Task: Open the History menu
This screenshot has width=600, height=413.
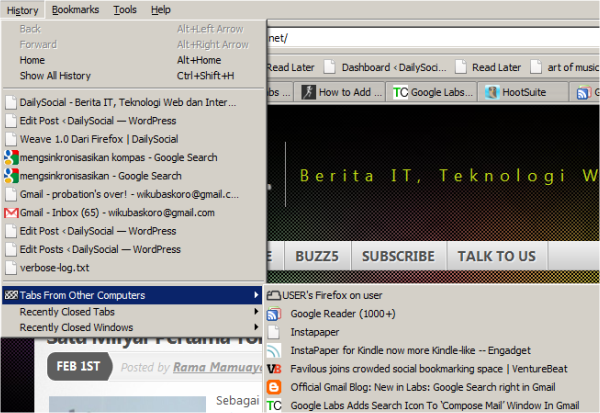Action: 22,10
